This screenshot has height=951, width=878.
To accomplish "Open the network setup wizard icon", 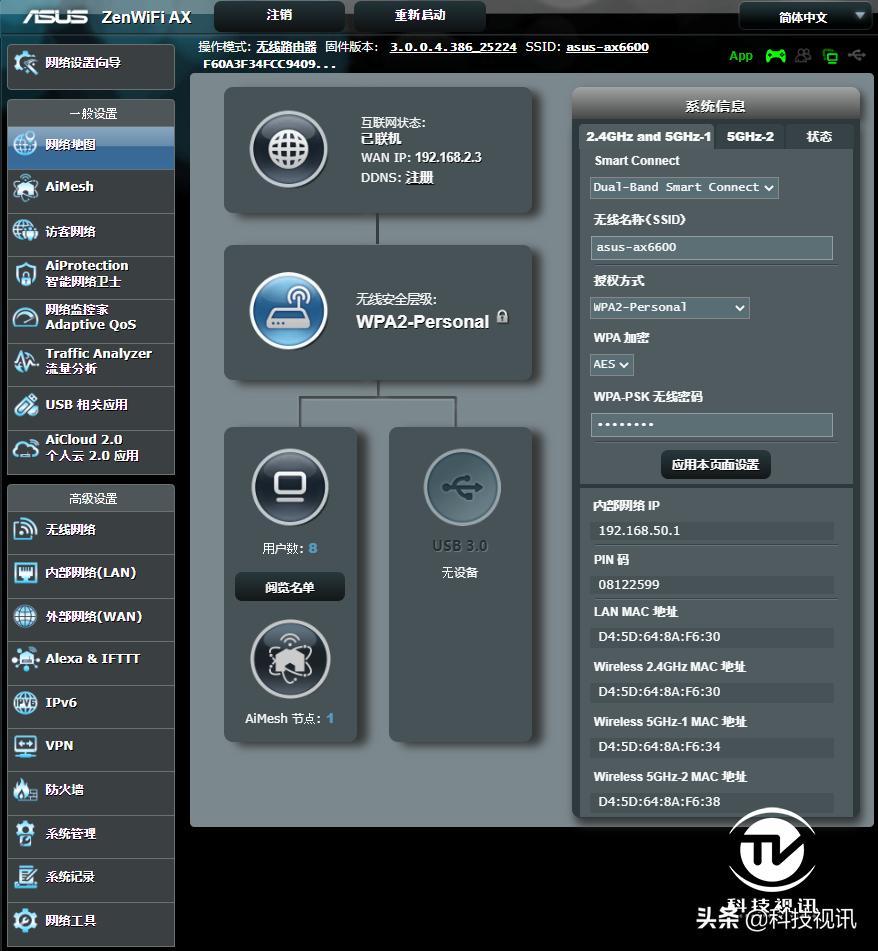I will pyautogui.click(x=26, y=62).
